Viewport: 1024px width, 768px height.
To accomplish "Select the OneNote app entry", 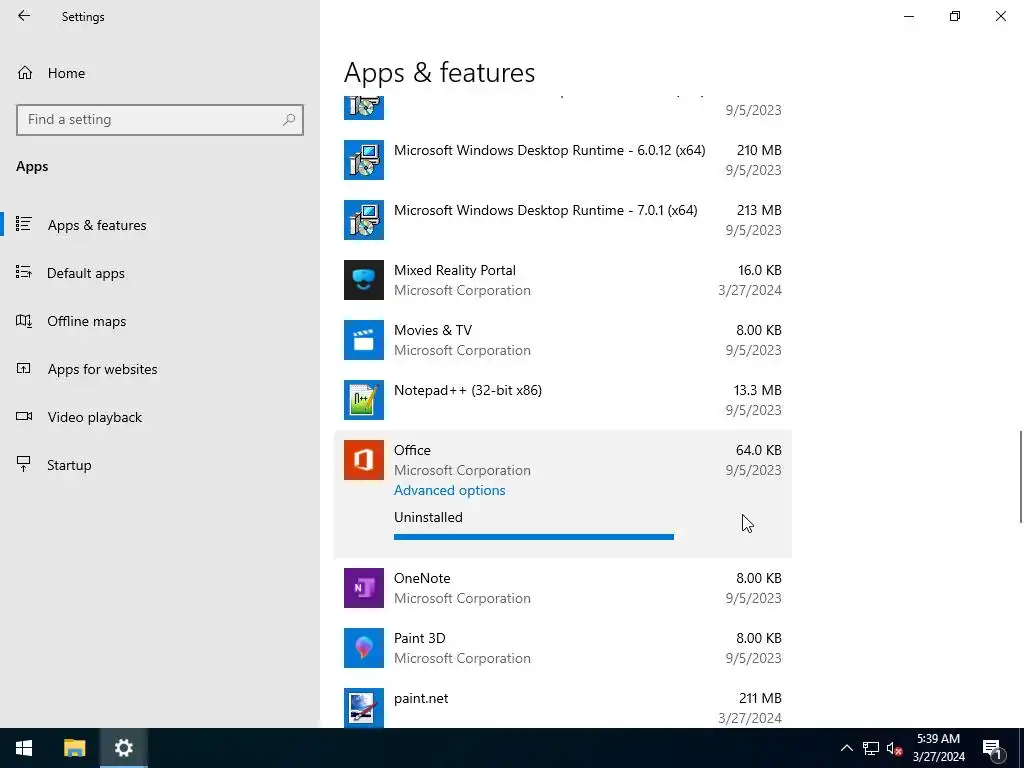I will click(563, 588).
